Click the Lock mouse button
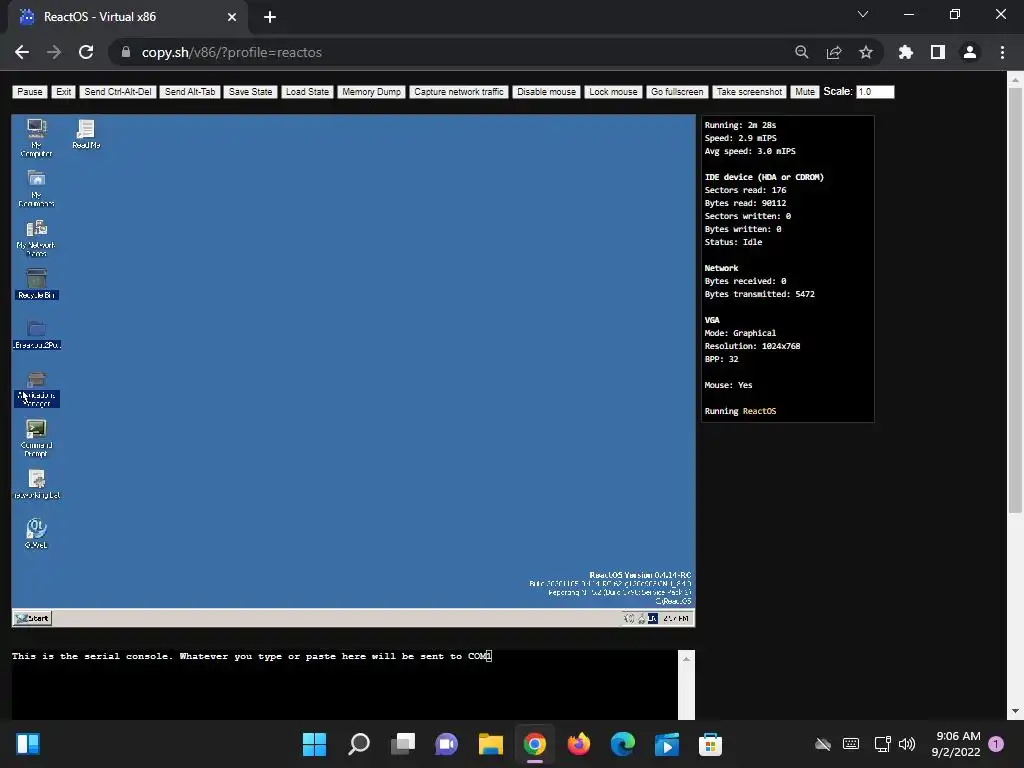The height and width of the screenshot is (768, 1024). 613,92
